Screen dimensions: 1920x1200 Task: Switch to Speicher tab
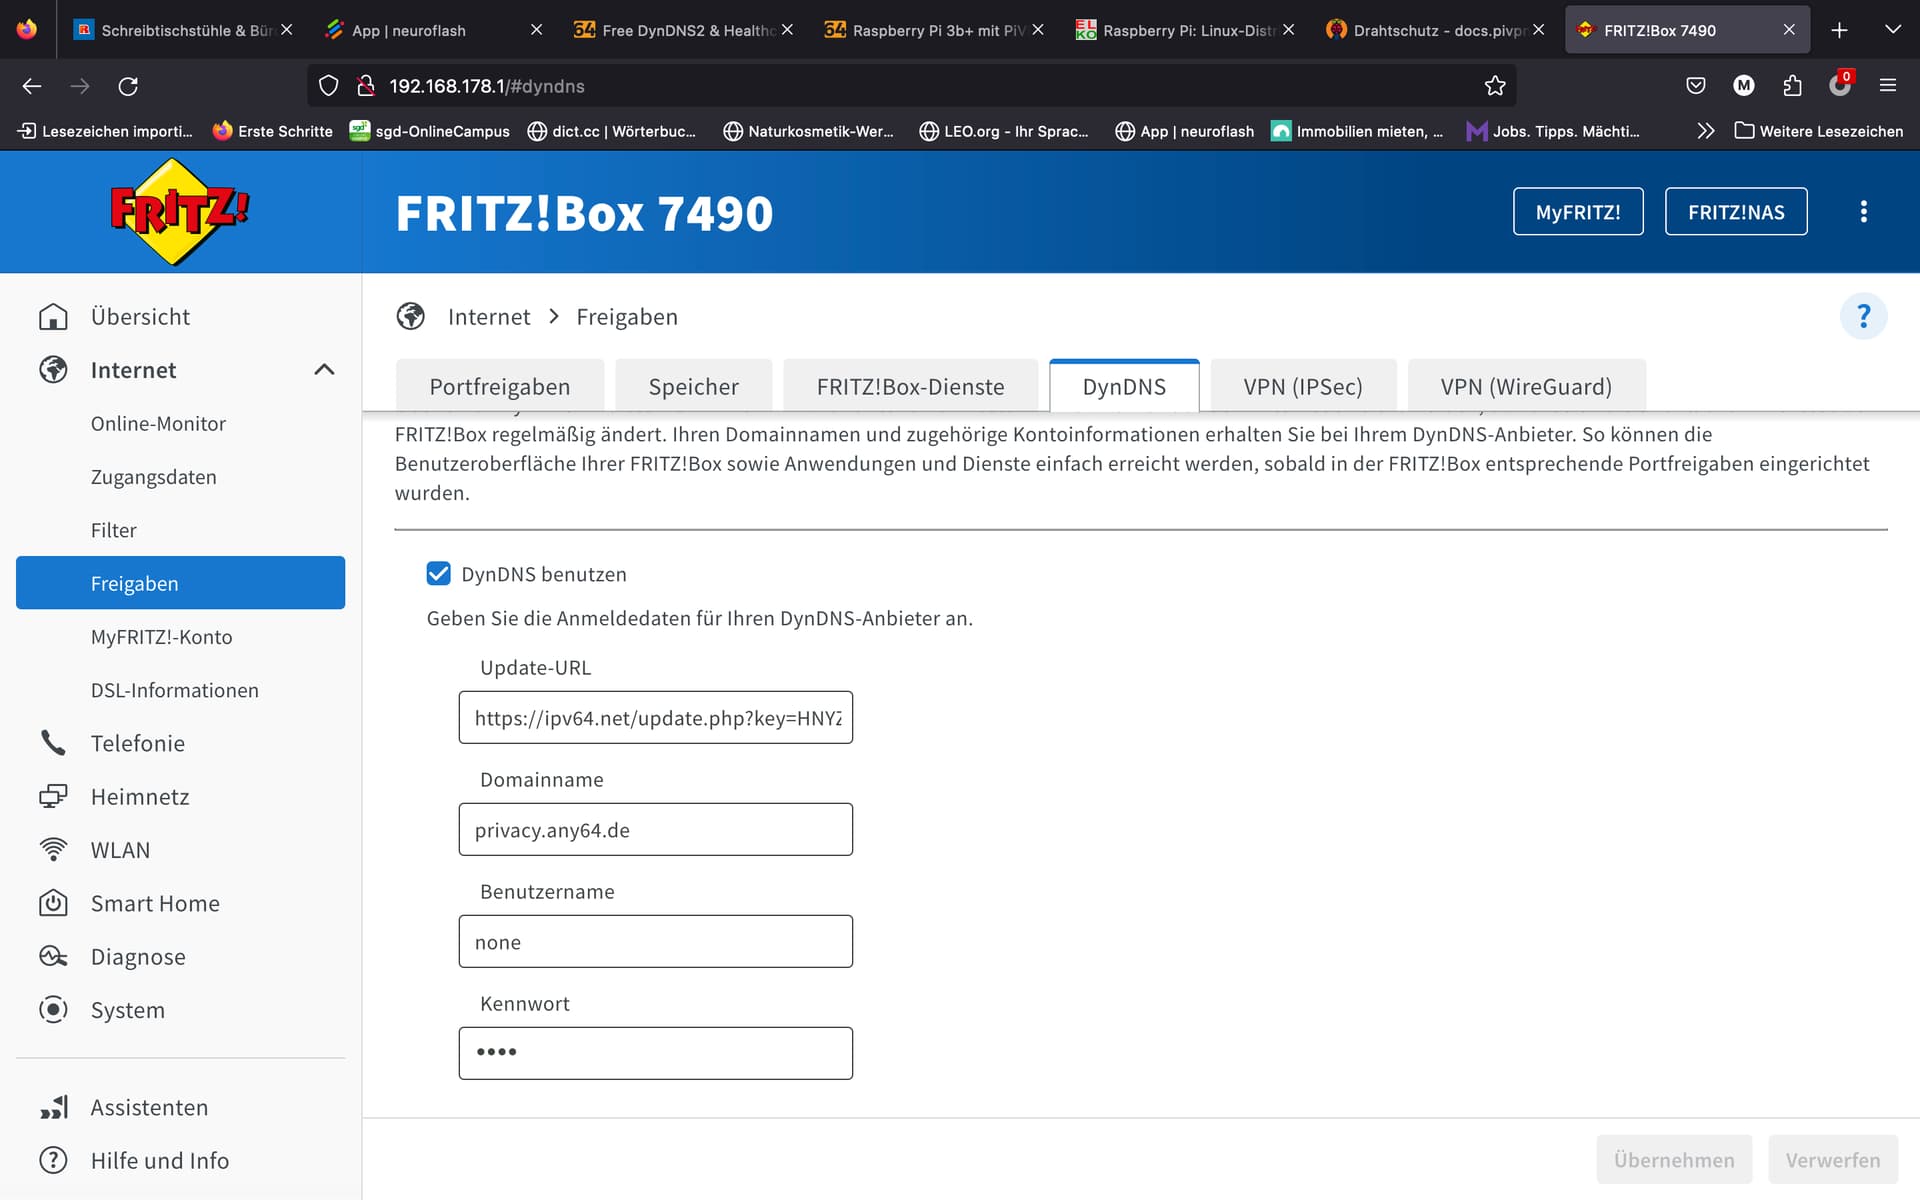(693, 386)
